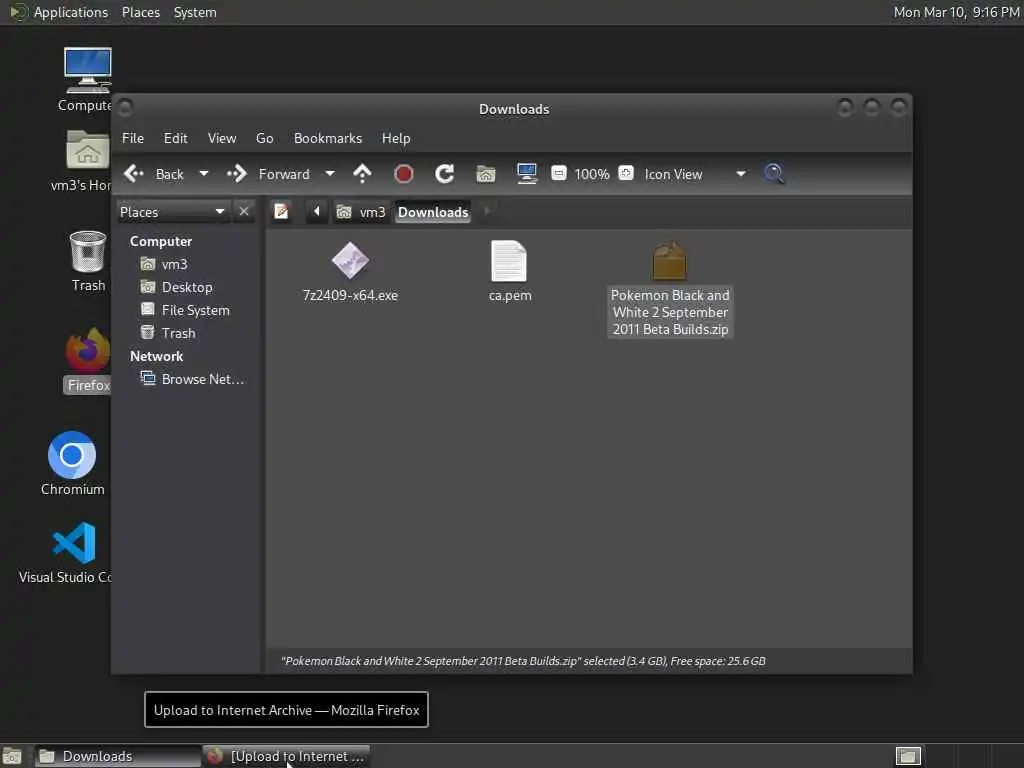Toggle the text-based location bar pencil icon
Screen dimensions: 1024x768
281,212
